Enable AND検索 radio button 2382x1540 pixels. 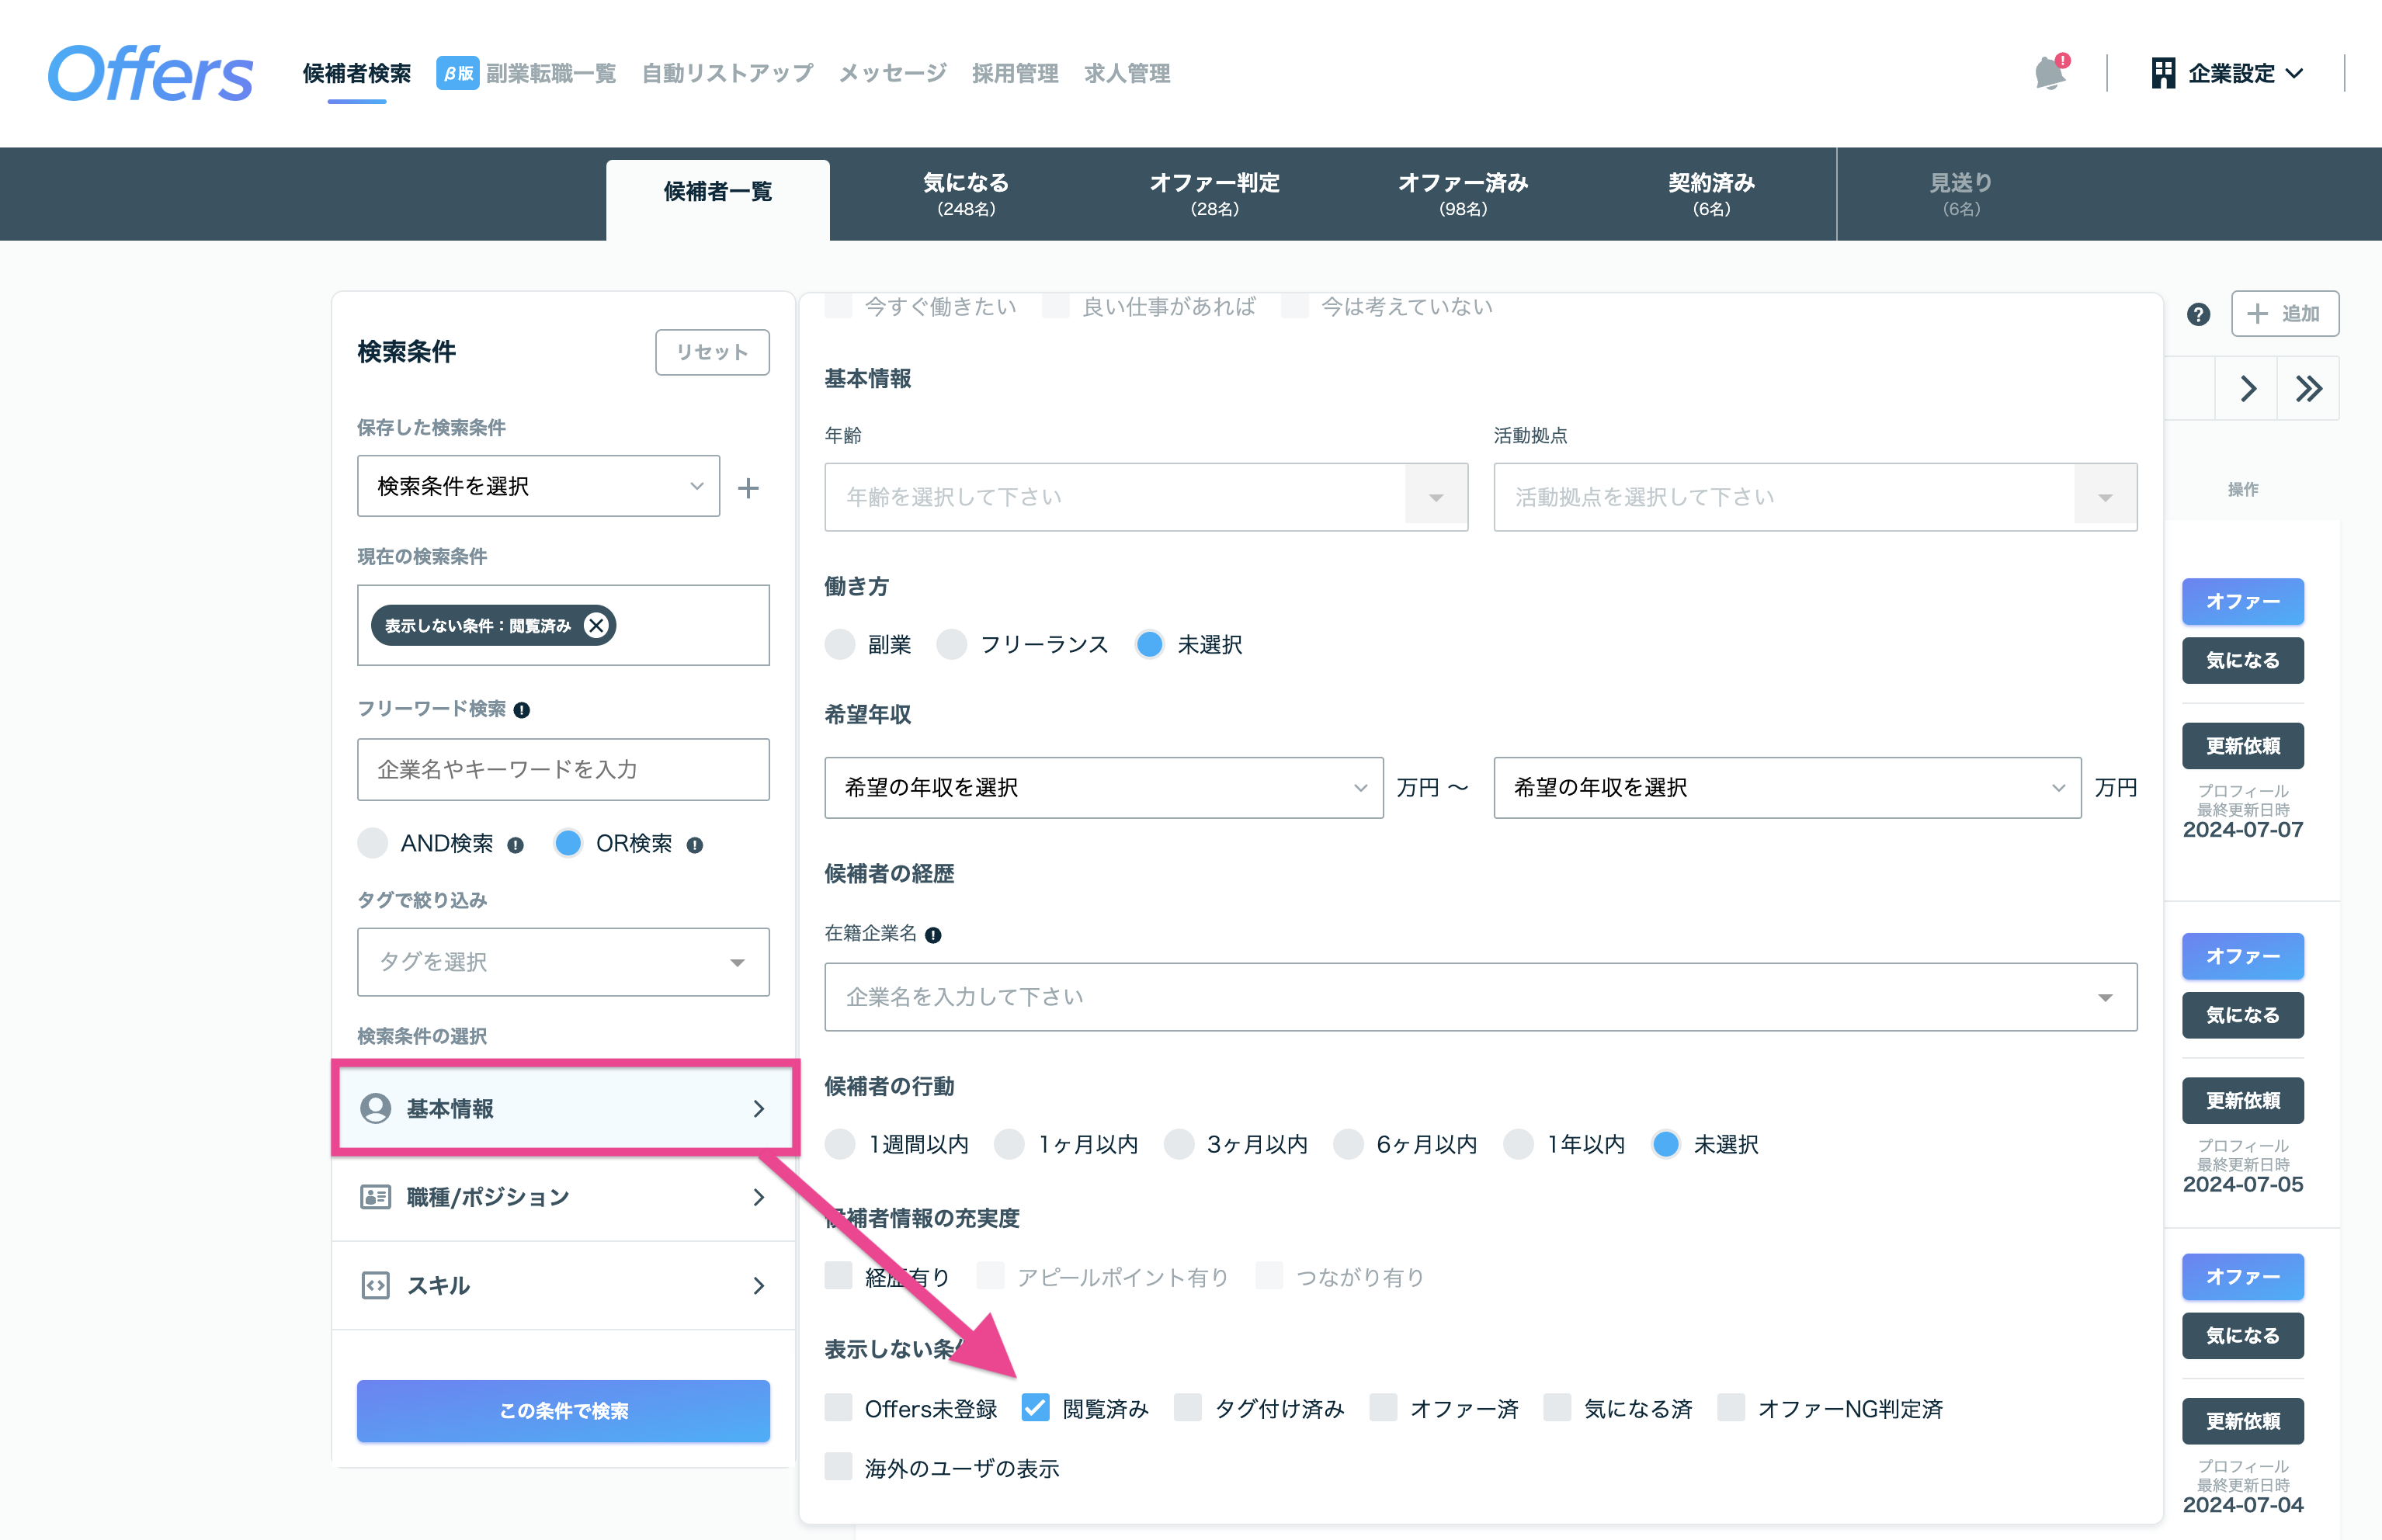point(373,844)
